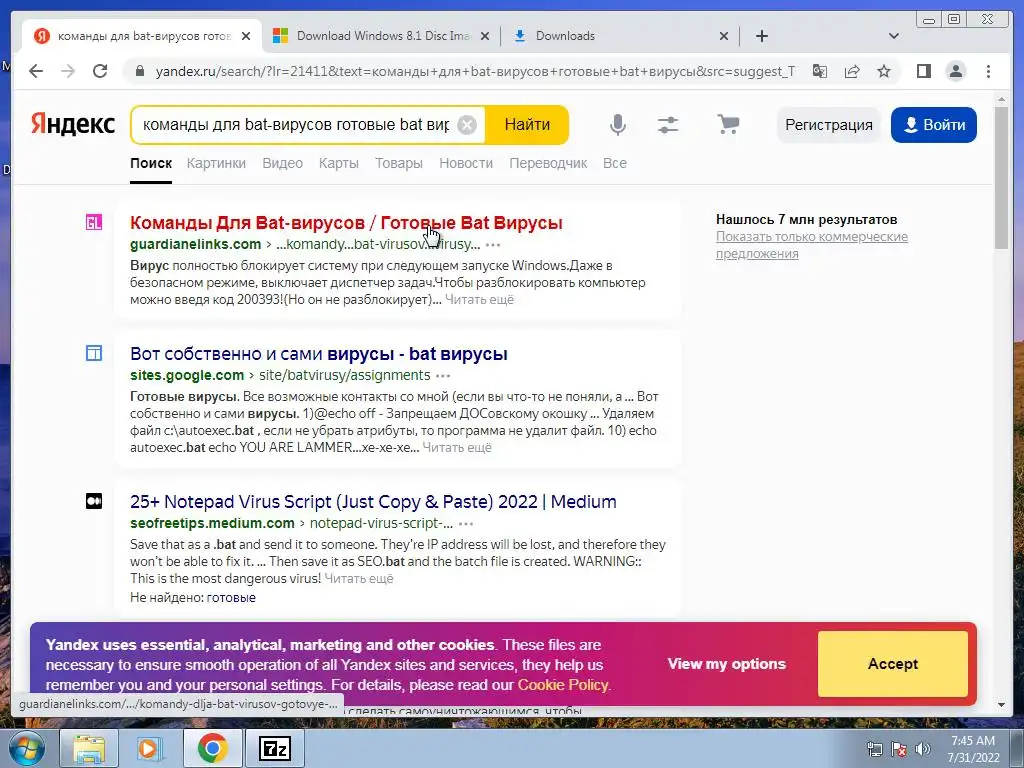
Task: Click the Medium favicon icon
Action: (94, 501)
